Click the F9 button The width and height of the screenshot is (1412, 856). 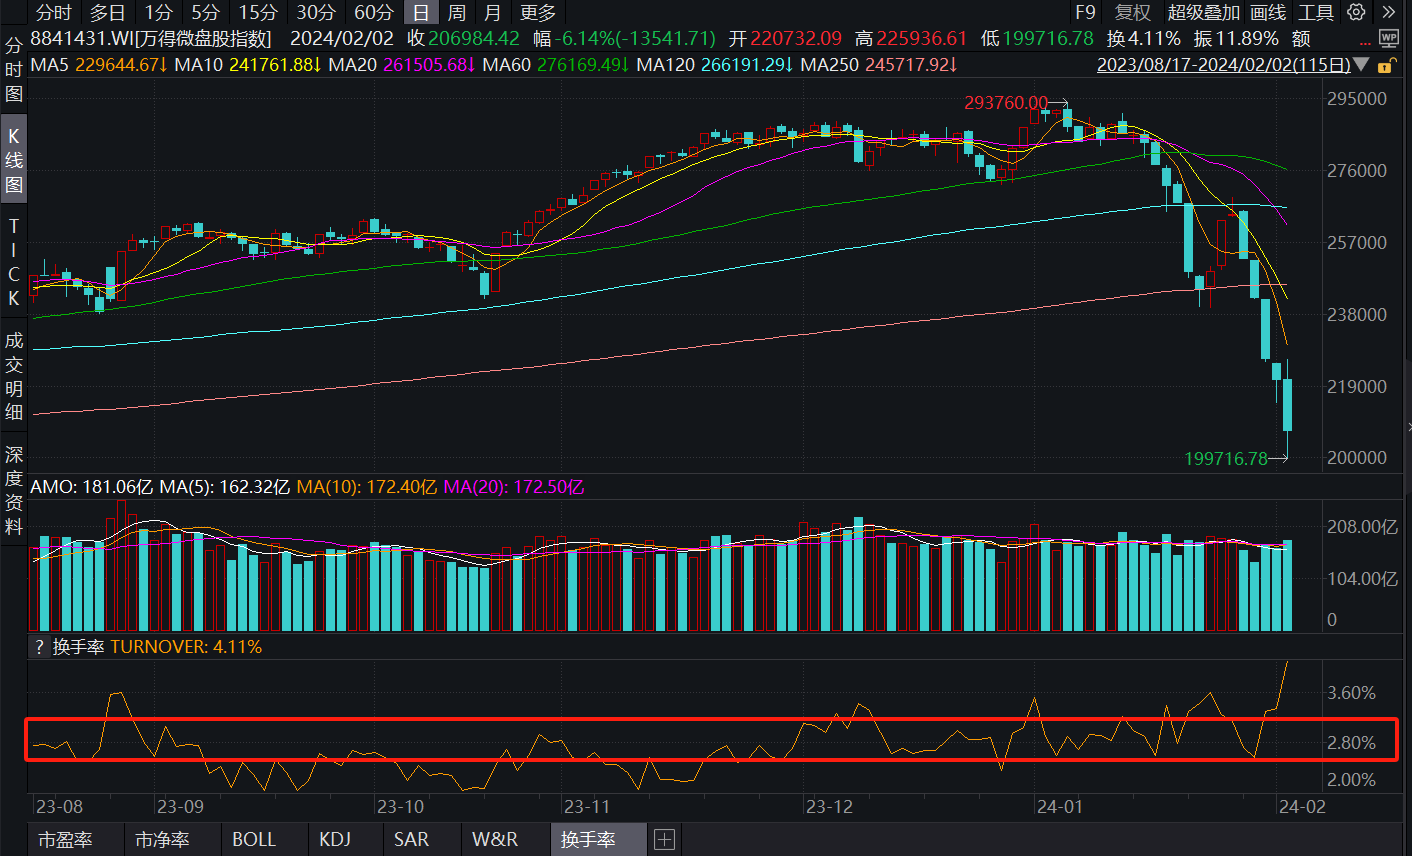[1085, 12]
